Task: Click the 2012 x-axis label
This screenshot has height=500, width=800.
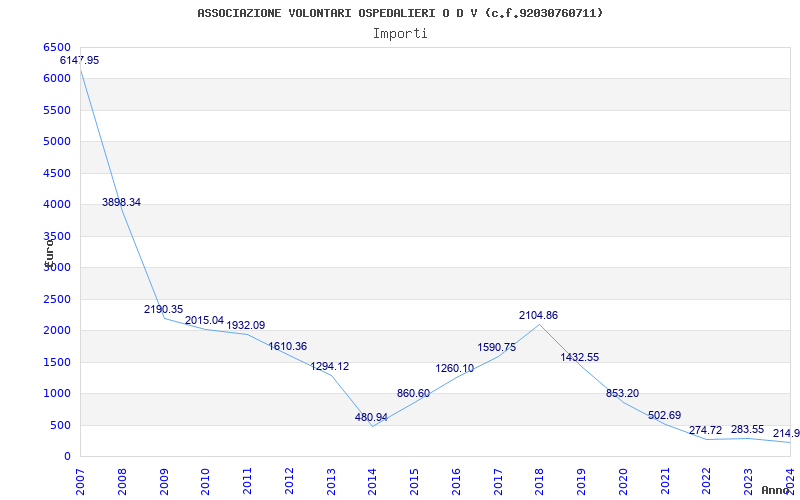Action: click(x=289, y=482)
